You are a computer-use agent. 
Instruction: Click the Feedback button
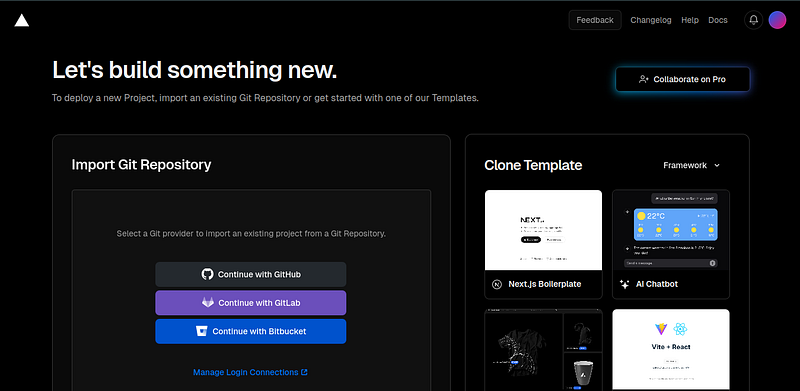[x=595, y=20]
